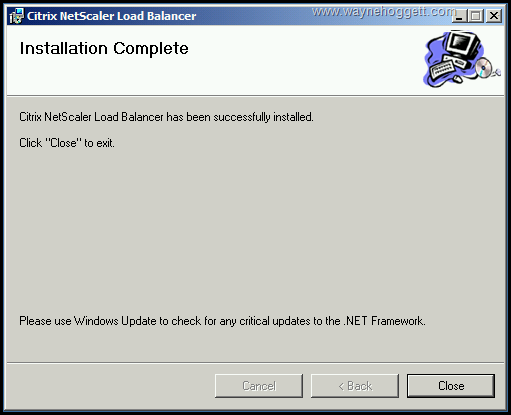Click the www.waynehoggett.com watermark text
This screenshot has height=415, width=511.
pyautogui.click(x=384, y=12)
